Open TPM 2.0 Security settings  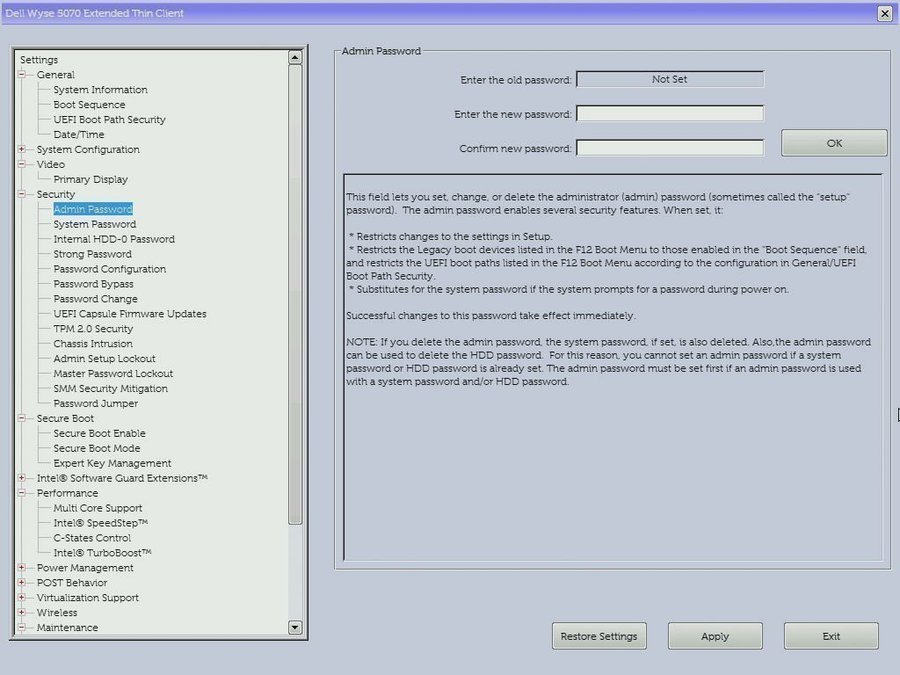[x=93, y=329]
